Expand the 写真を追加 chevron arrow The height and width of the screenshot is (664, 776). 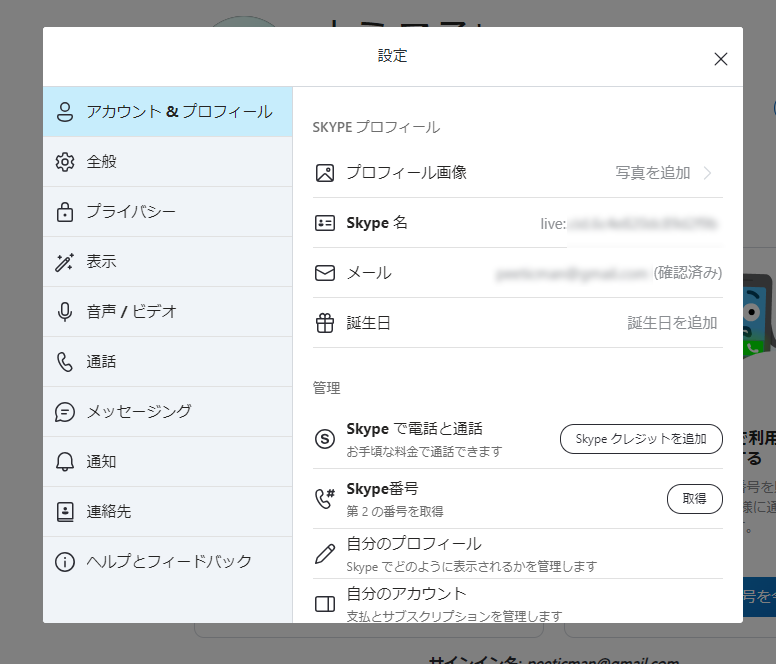[x=708, y=173]
